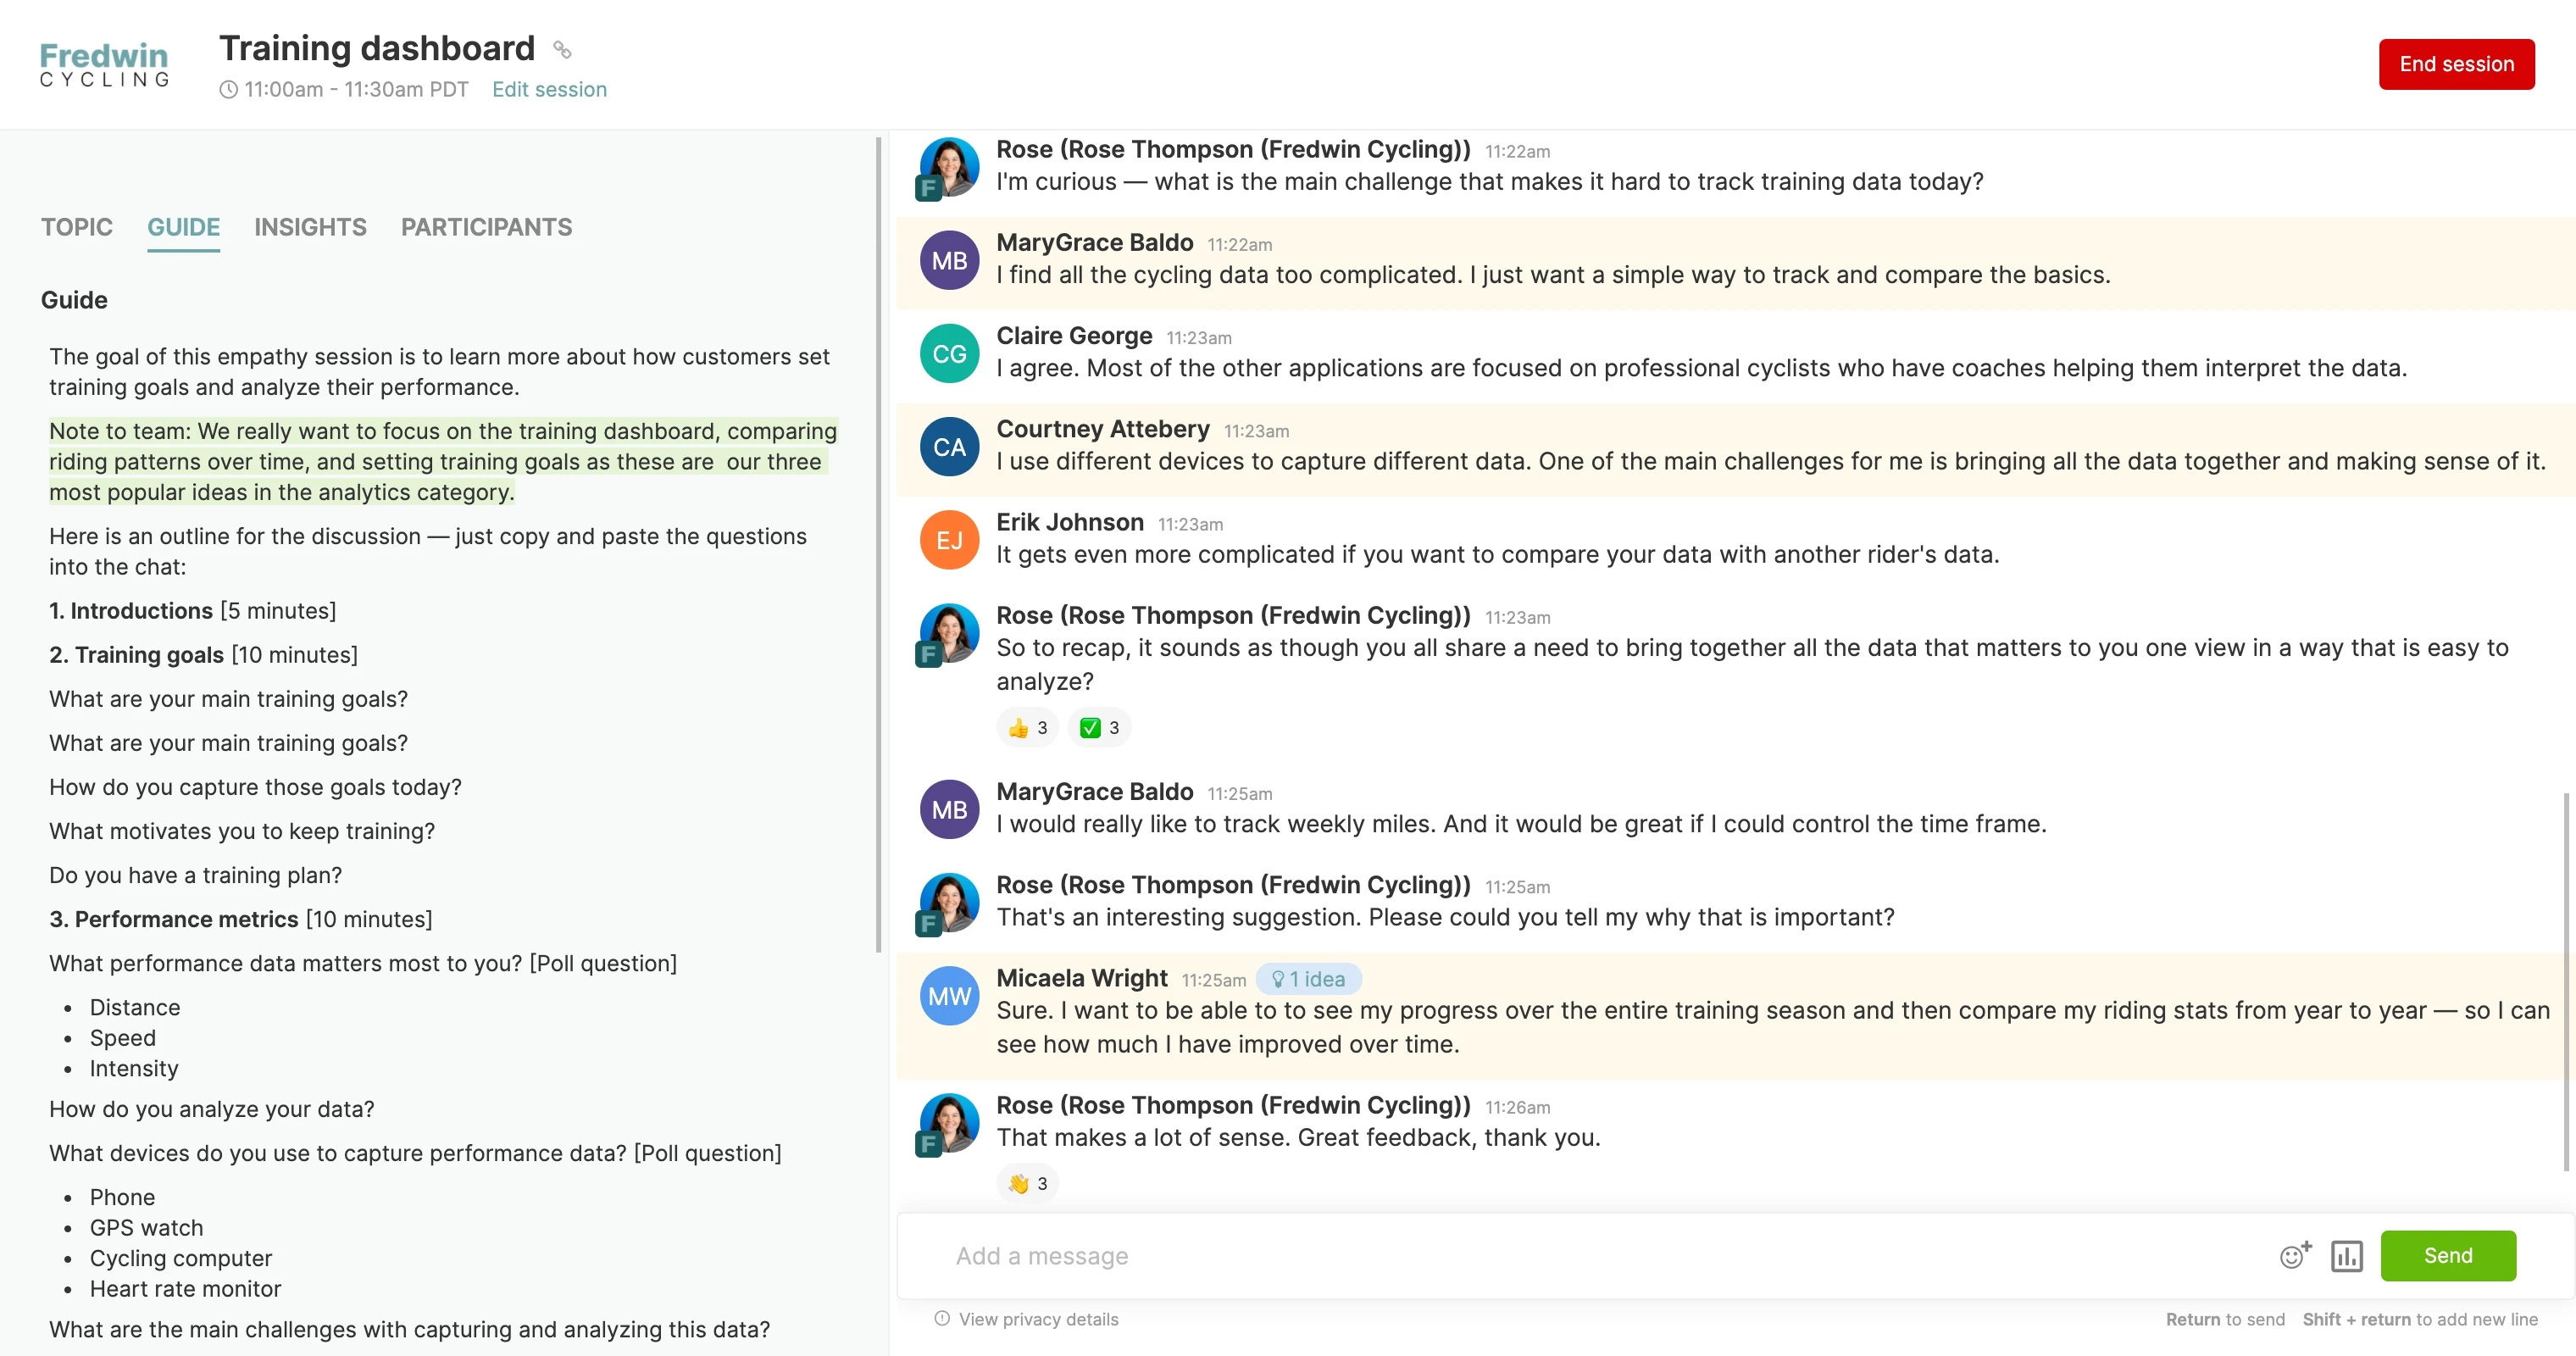Image resolution: width=2576 pixels, height=1356 pixels.
Task: Click the chat panel scrollbar
Action: pos(2566,980)
